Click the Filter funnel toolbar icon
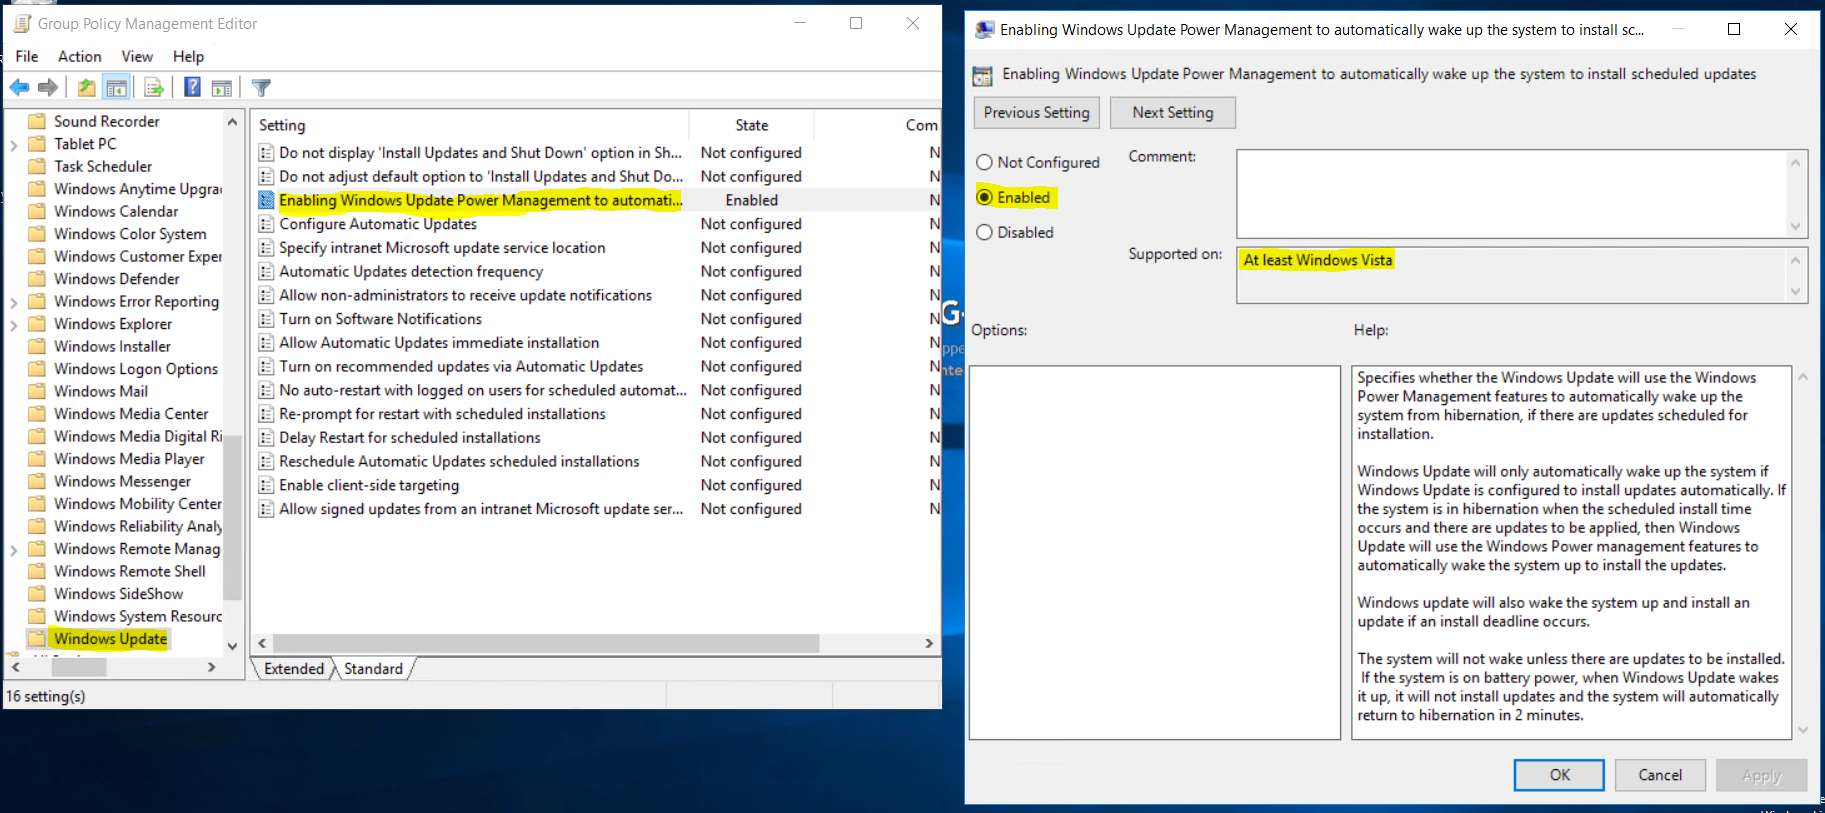The width and height of the screenshot is (1825, 813). coord(261,88)
